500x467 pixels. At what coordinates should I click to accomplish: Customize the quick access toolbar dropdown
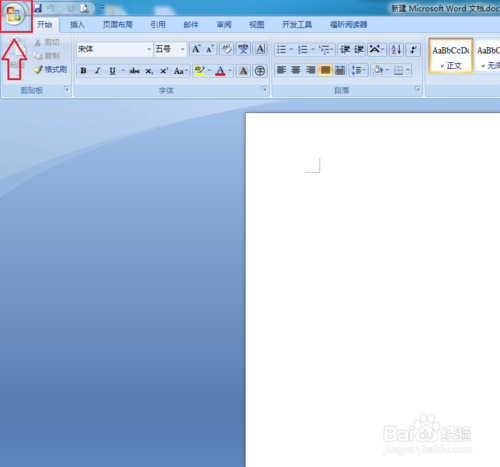click(x=103, y=7)
